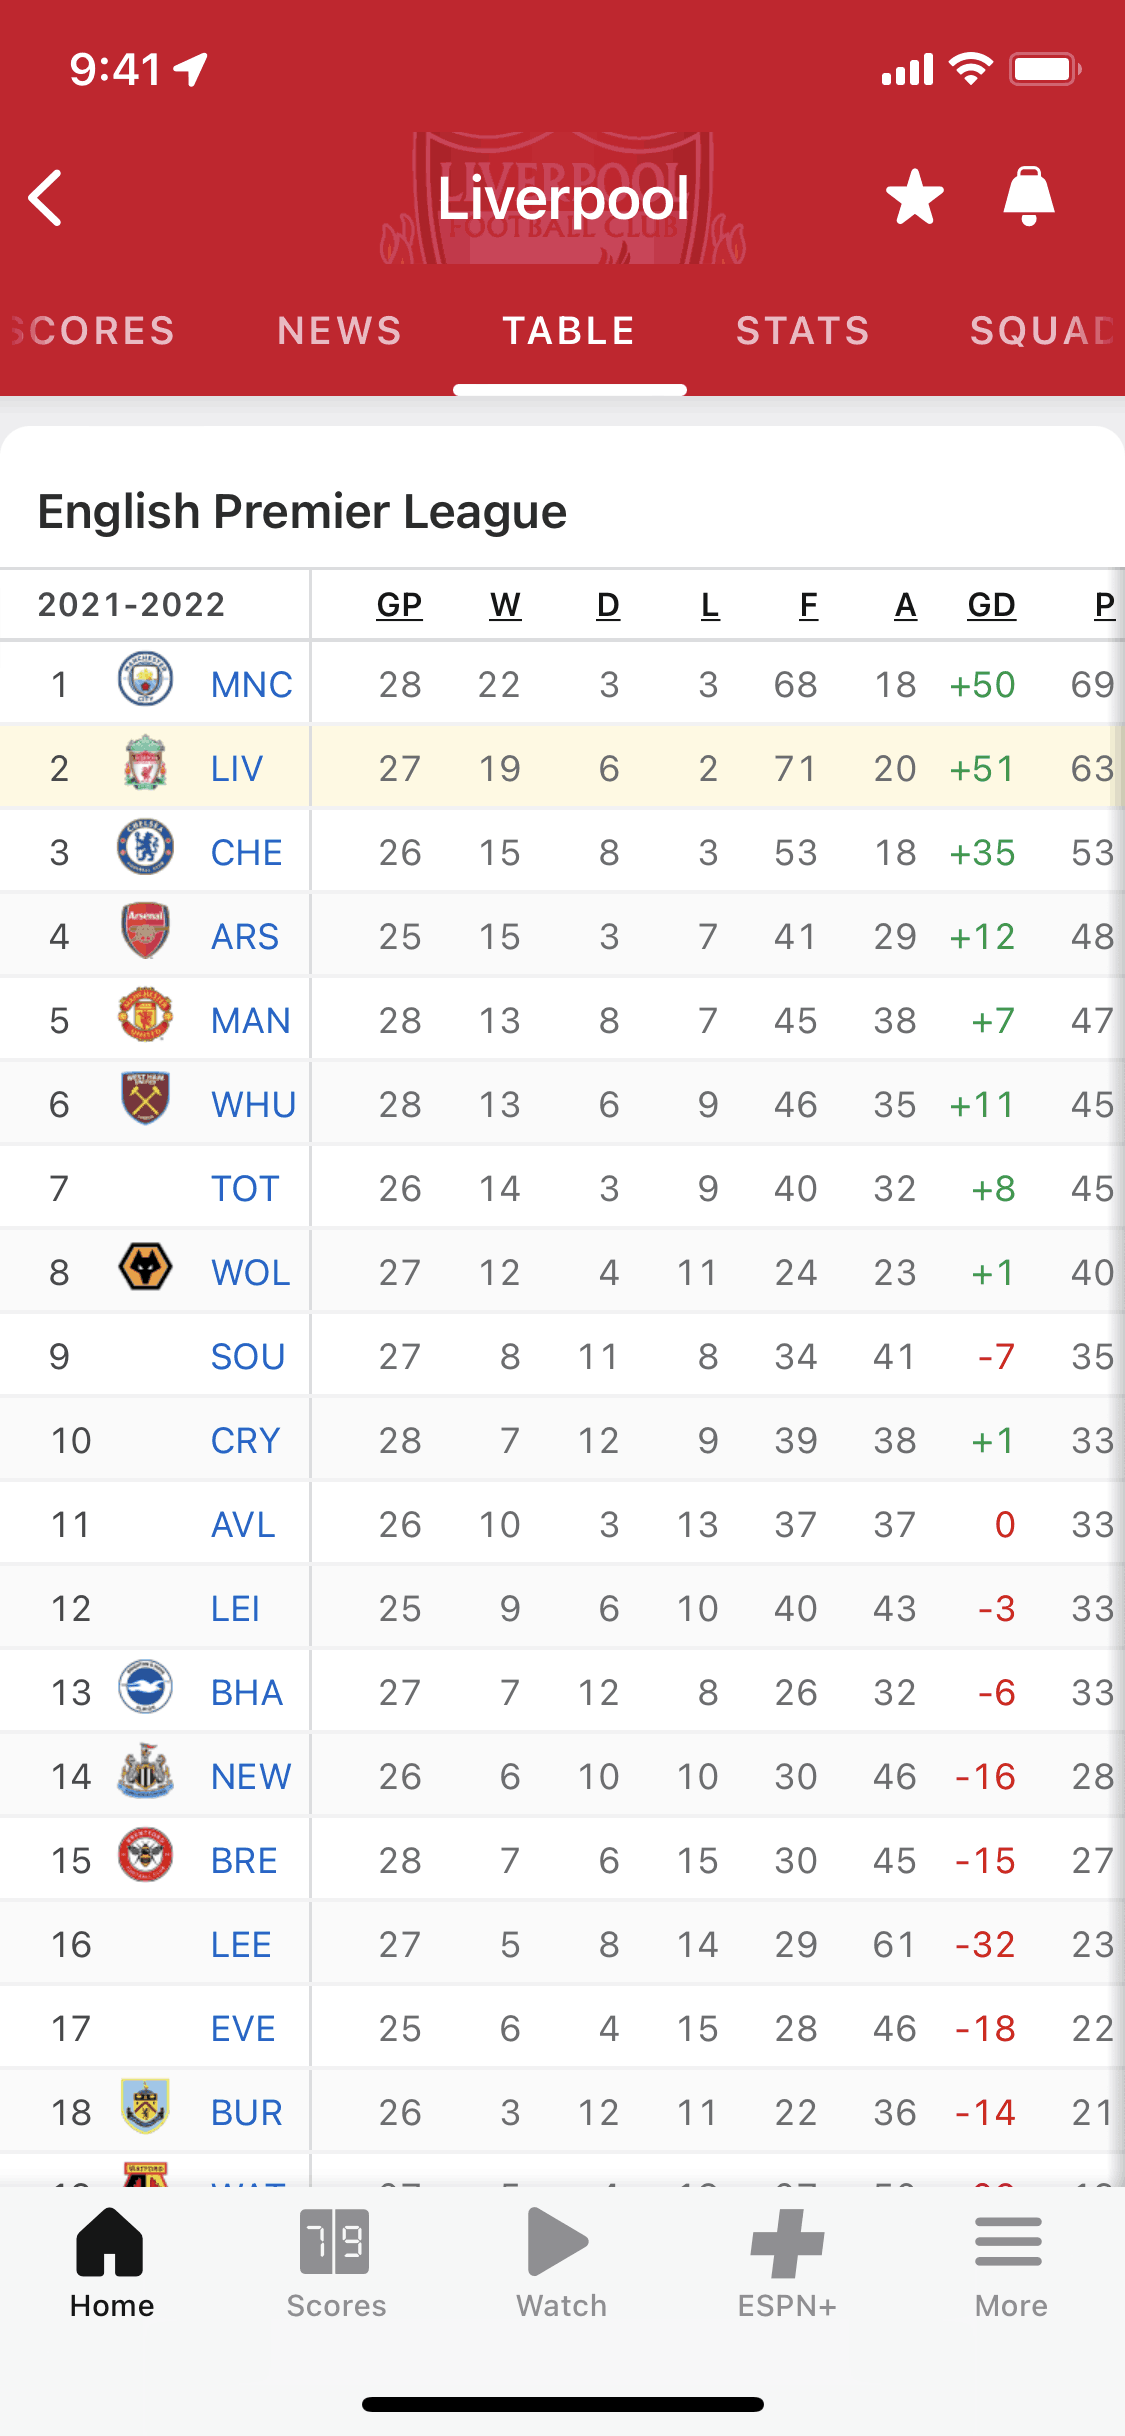The width and height of the screenshot is (1125, 2436).
Task: Tap the Wolves club crest
Action: 145,1268
